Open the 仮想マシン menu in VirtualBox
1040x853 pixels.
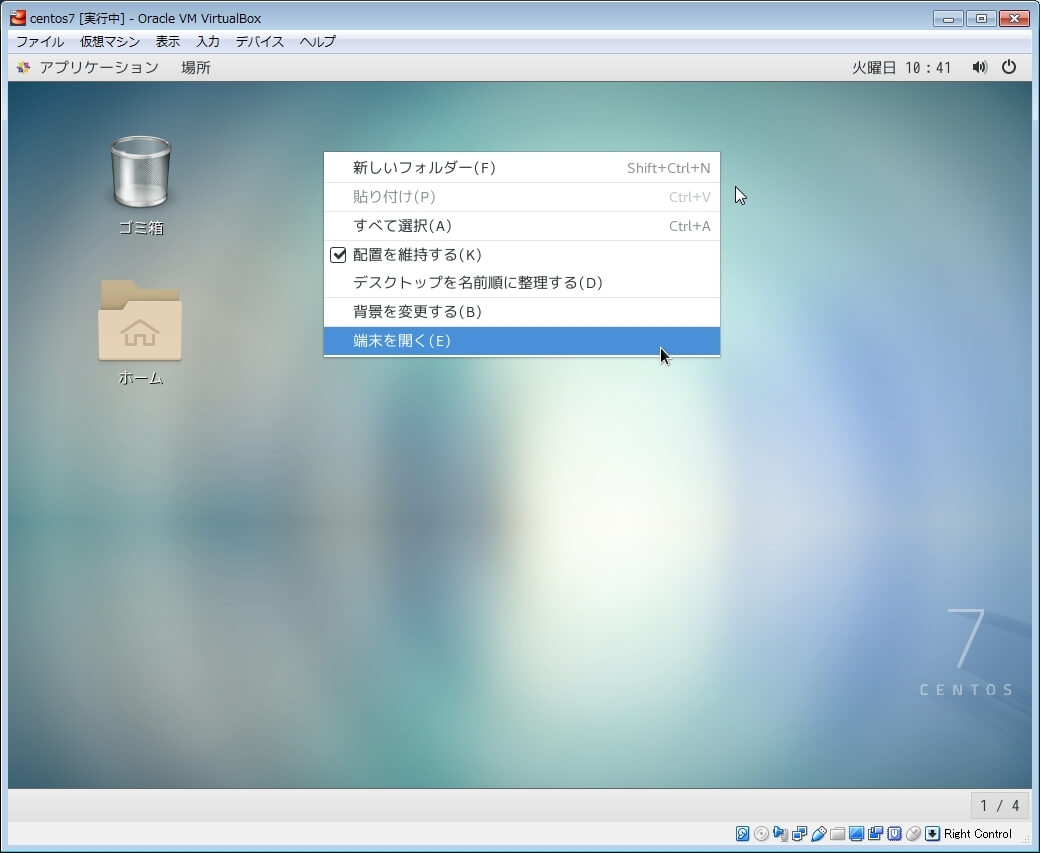(x=110, y=41)
